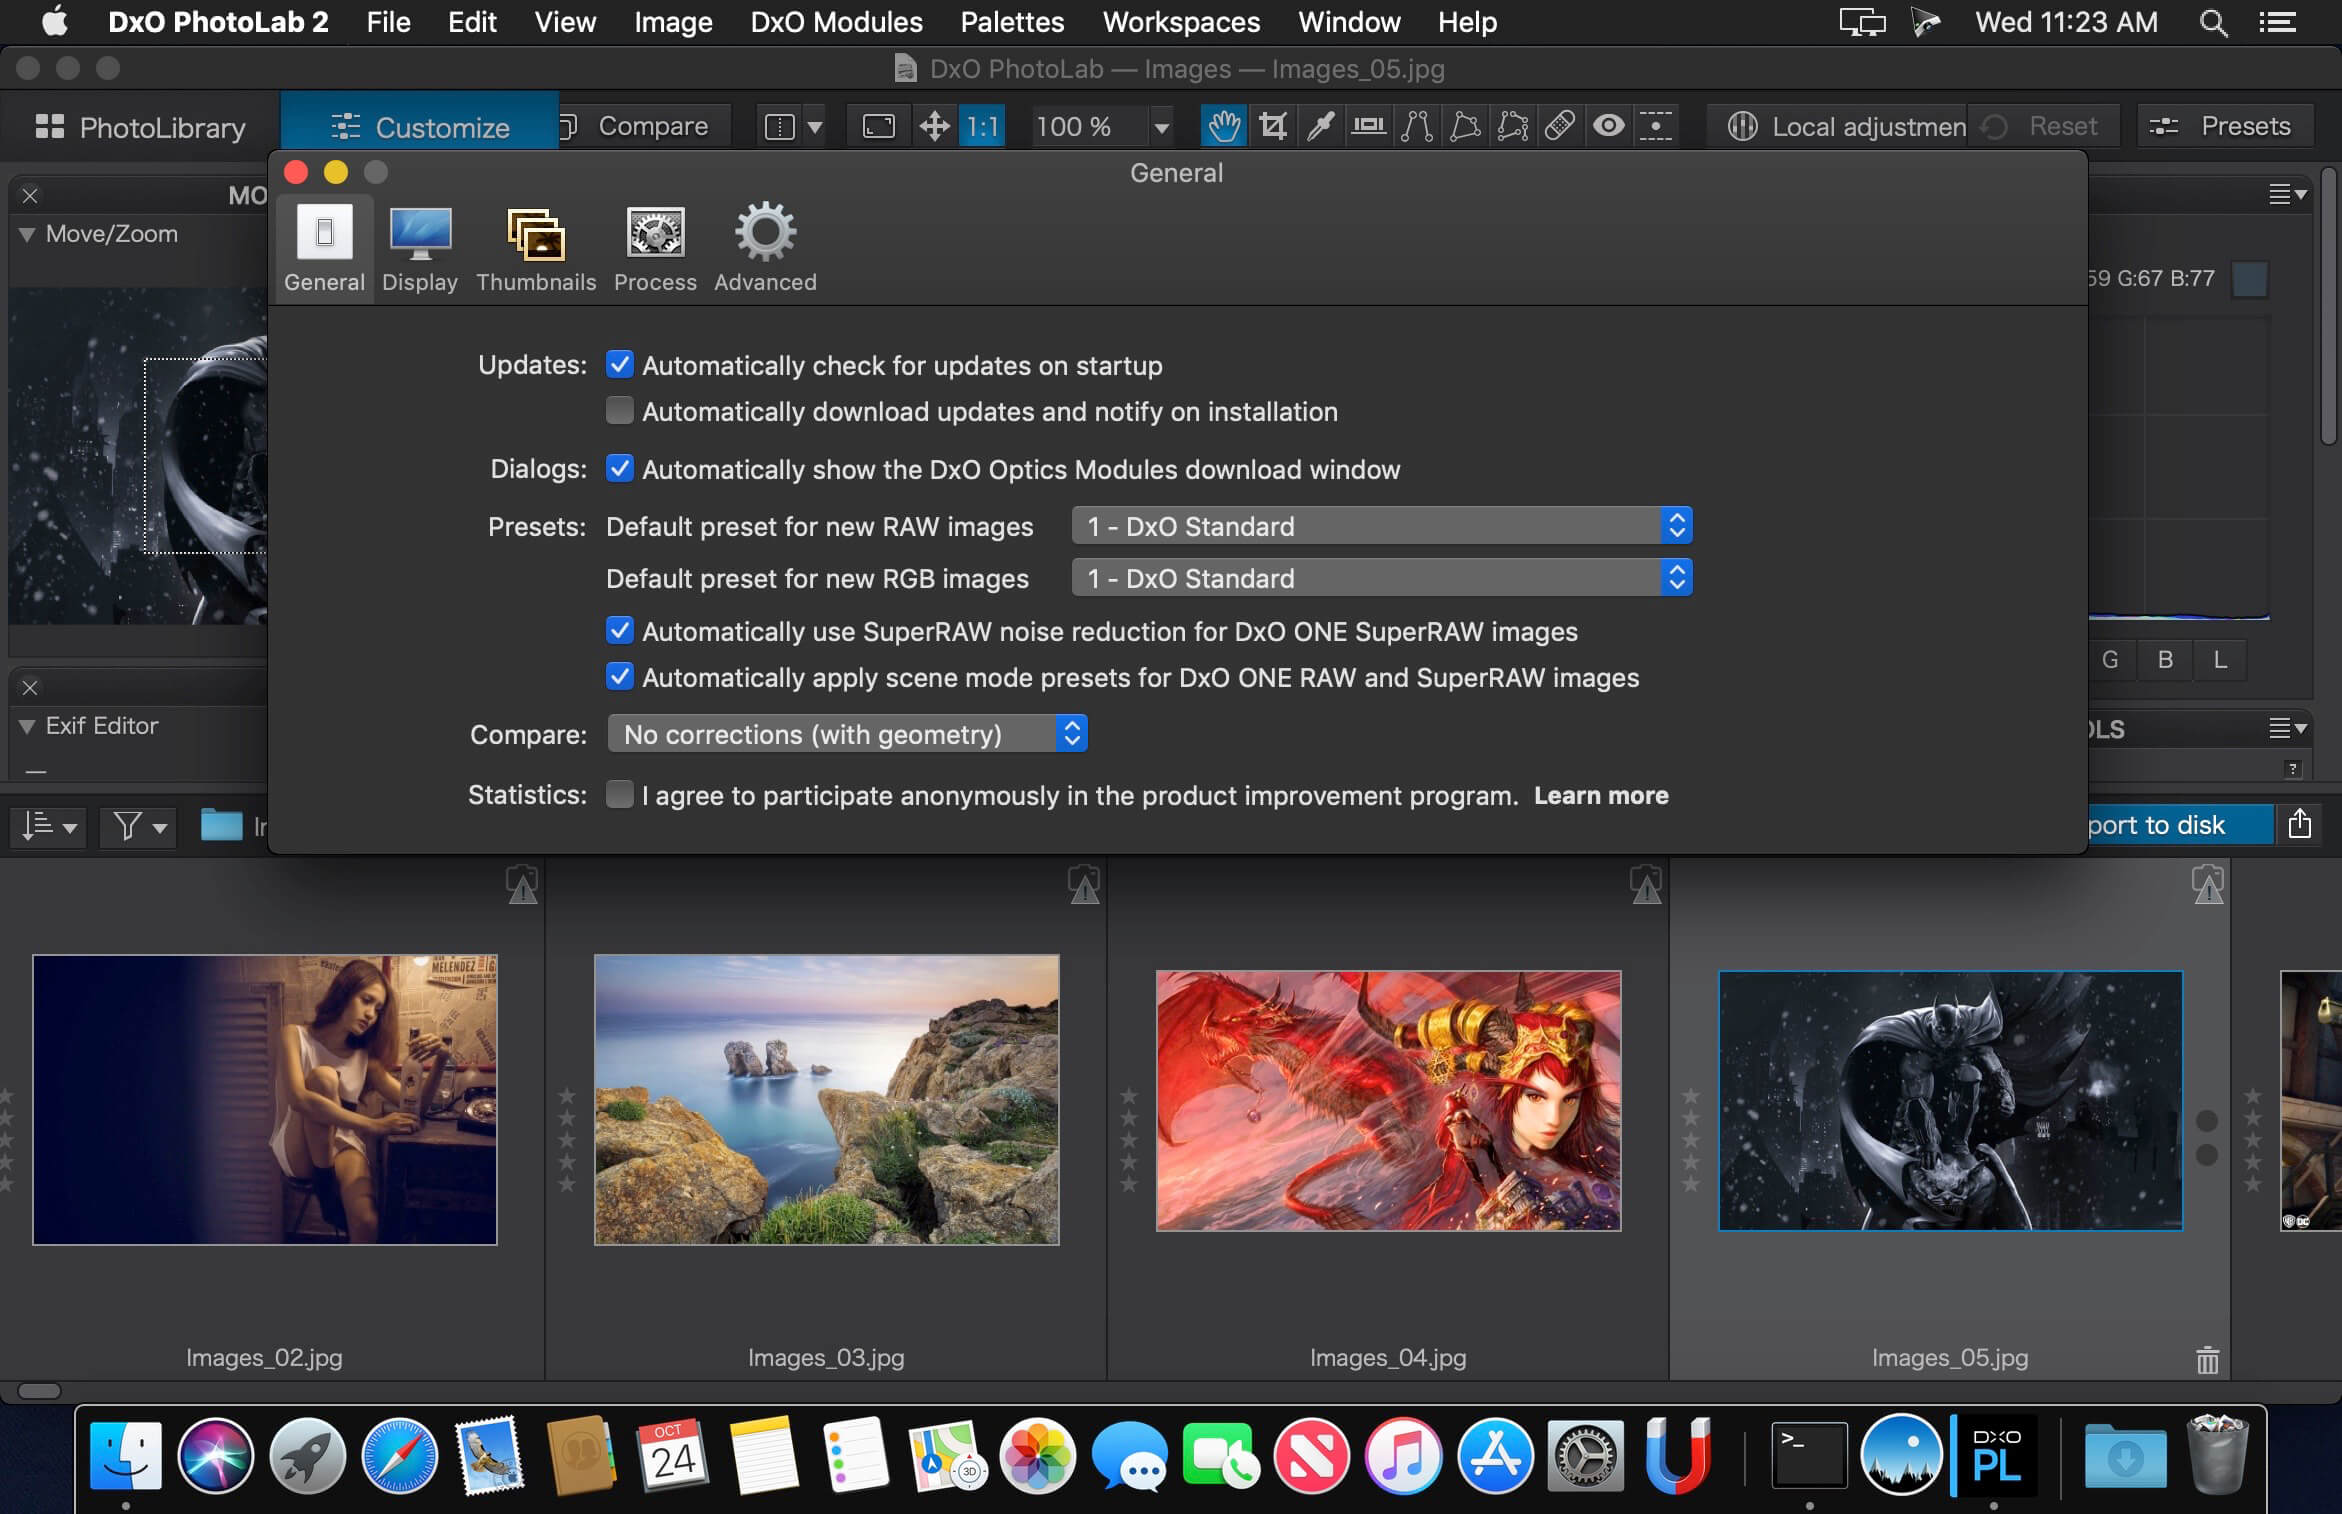
Task: Open Spotlight search in menu bar
Action: 2213,22
